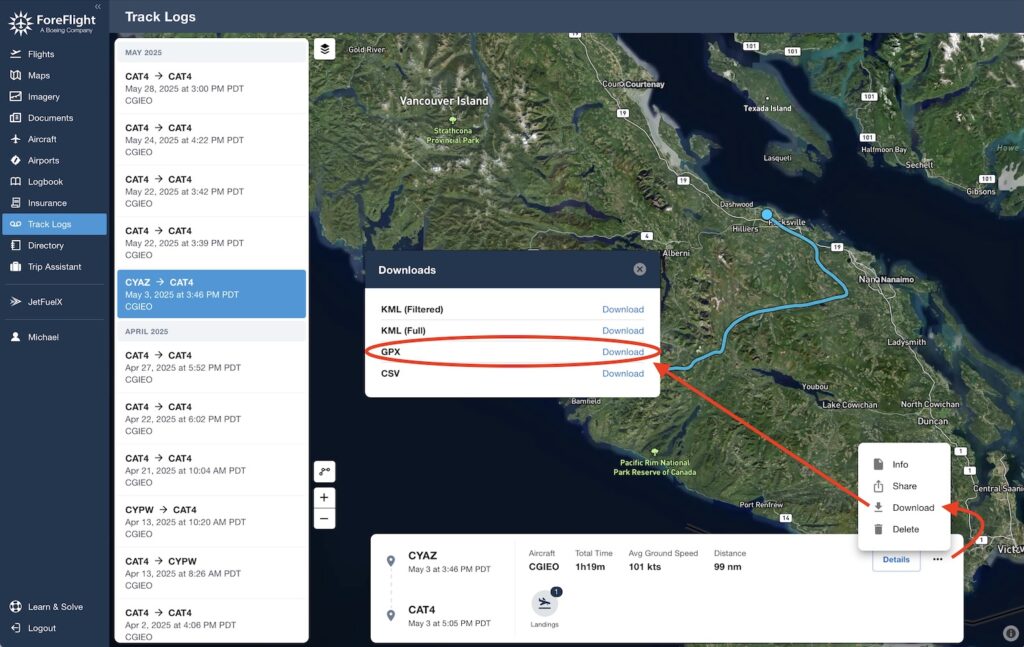This screenshot has height=647, width=1024.
Task: Download the GPX track file
Action: point(622,352)
